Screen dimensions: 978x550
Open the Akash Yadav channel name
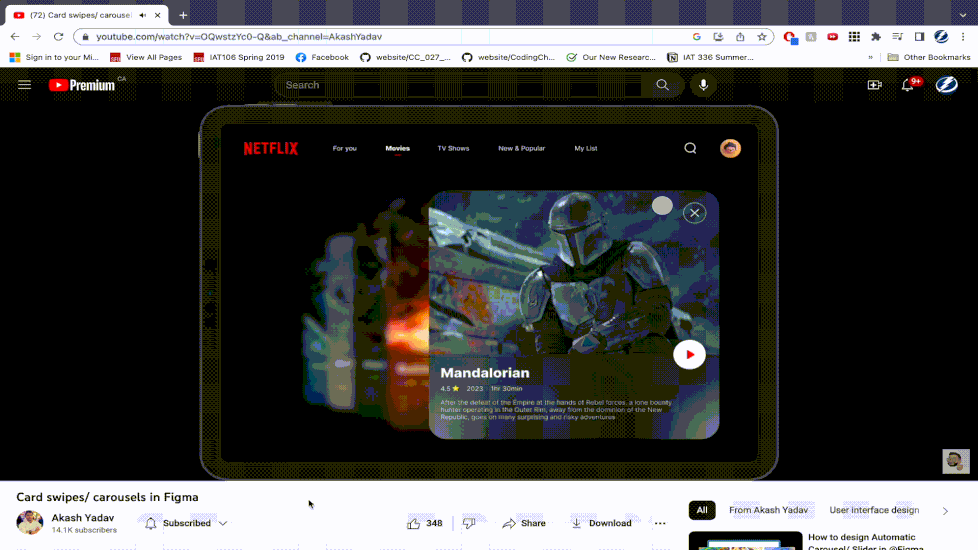tap(82, 518)
